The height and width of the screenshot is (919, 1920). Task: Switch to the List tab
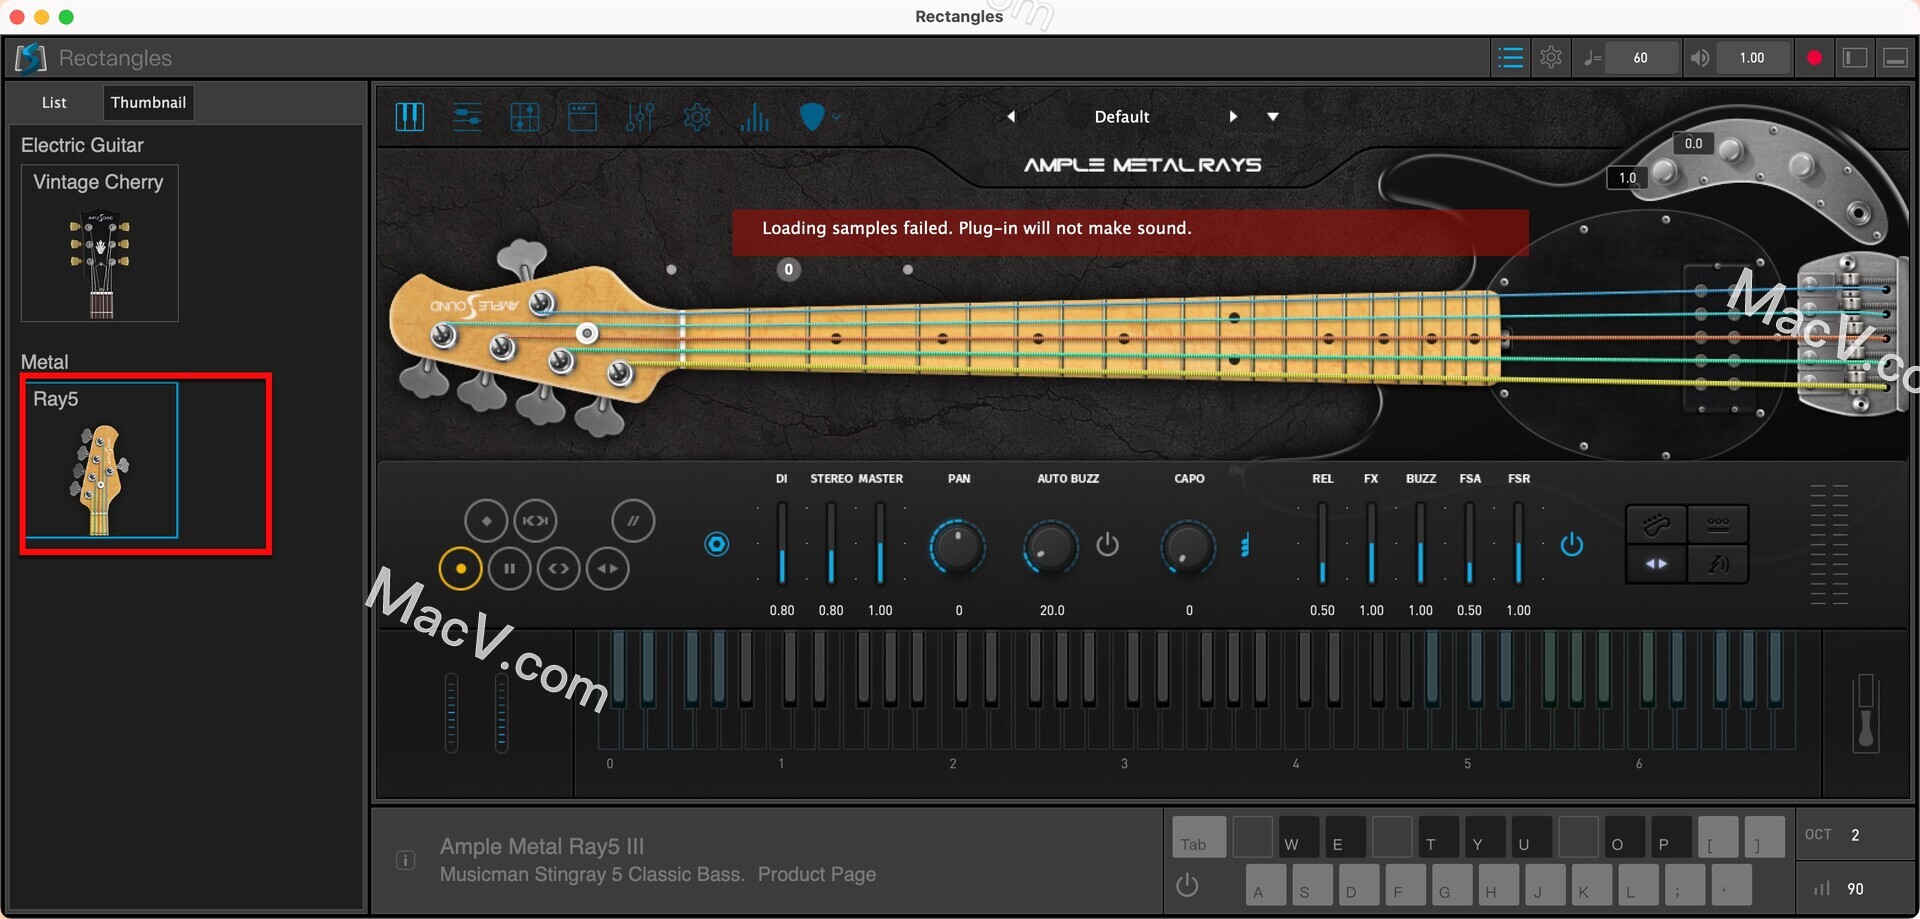coord(54,103)
